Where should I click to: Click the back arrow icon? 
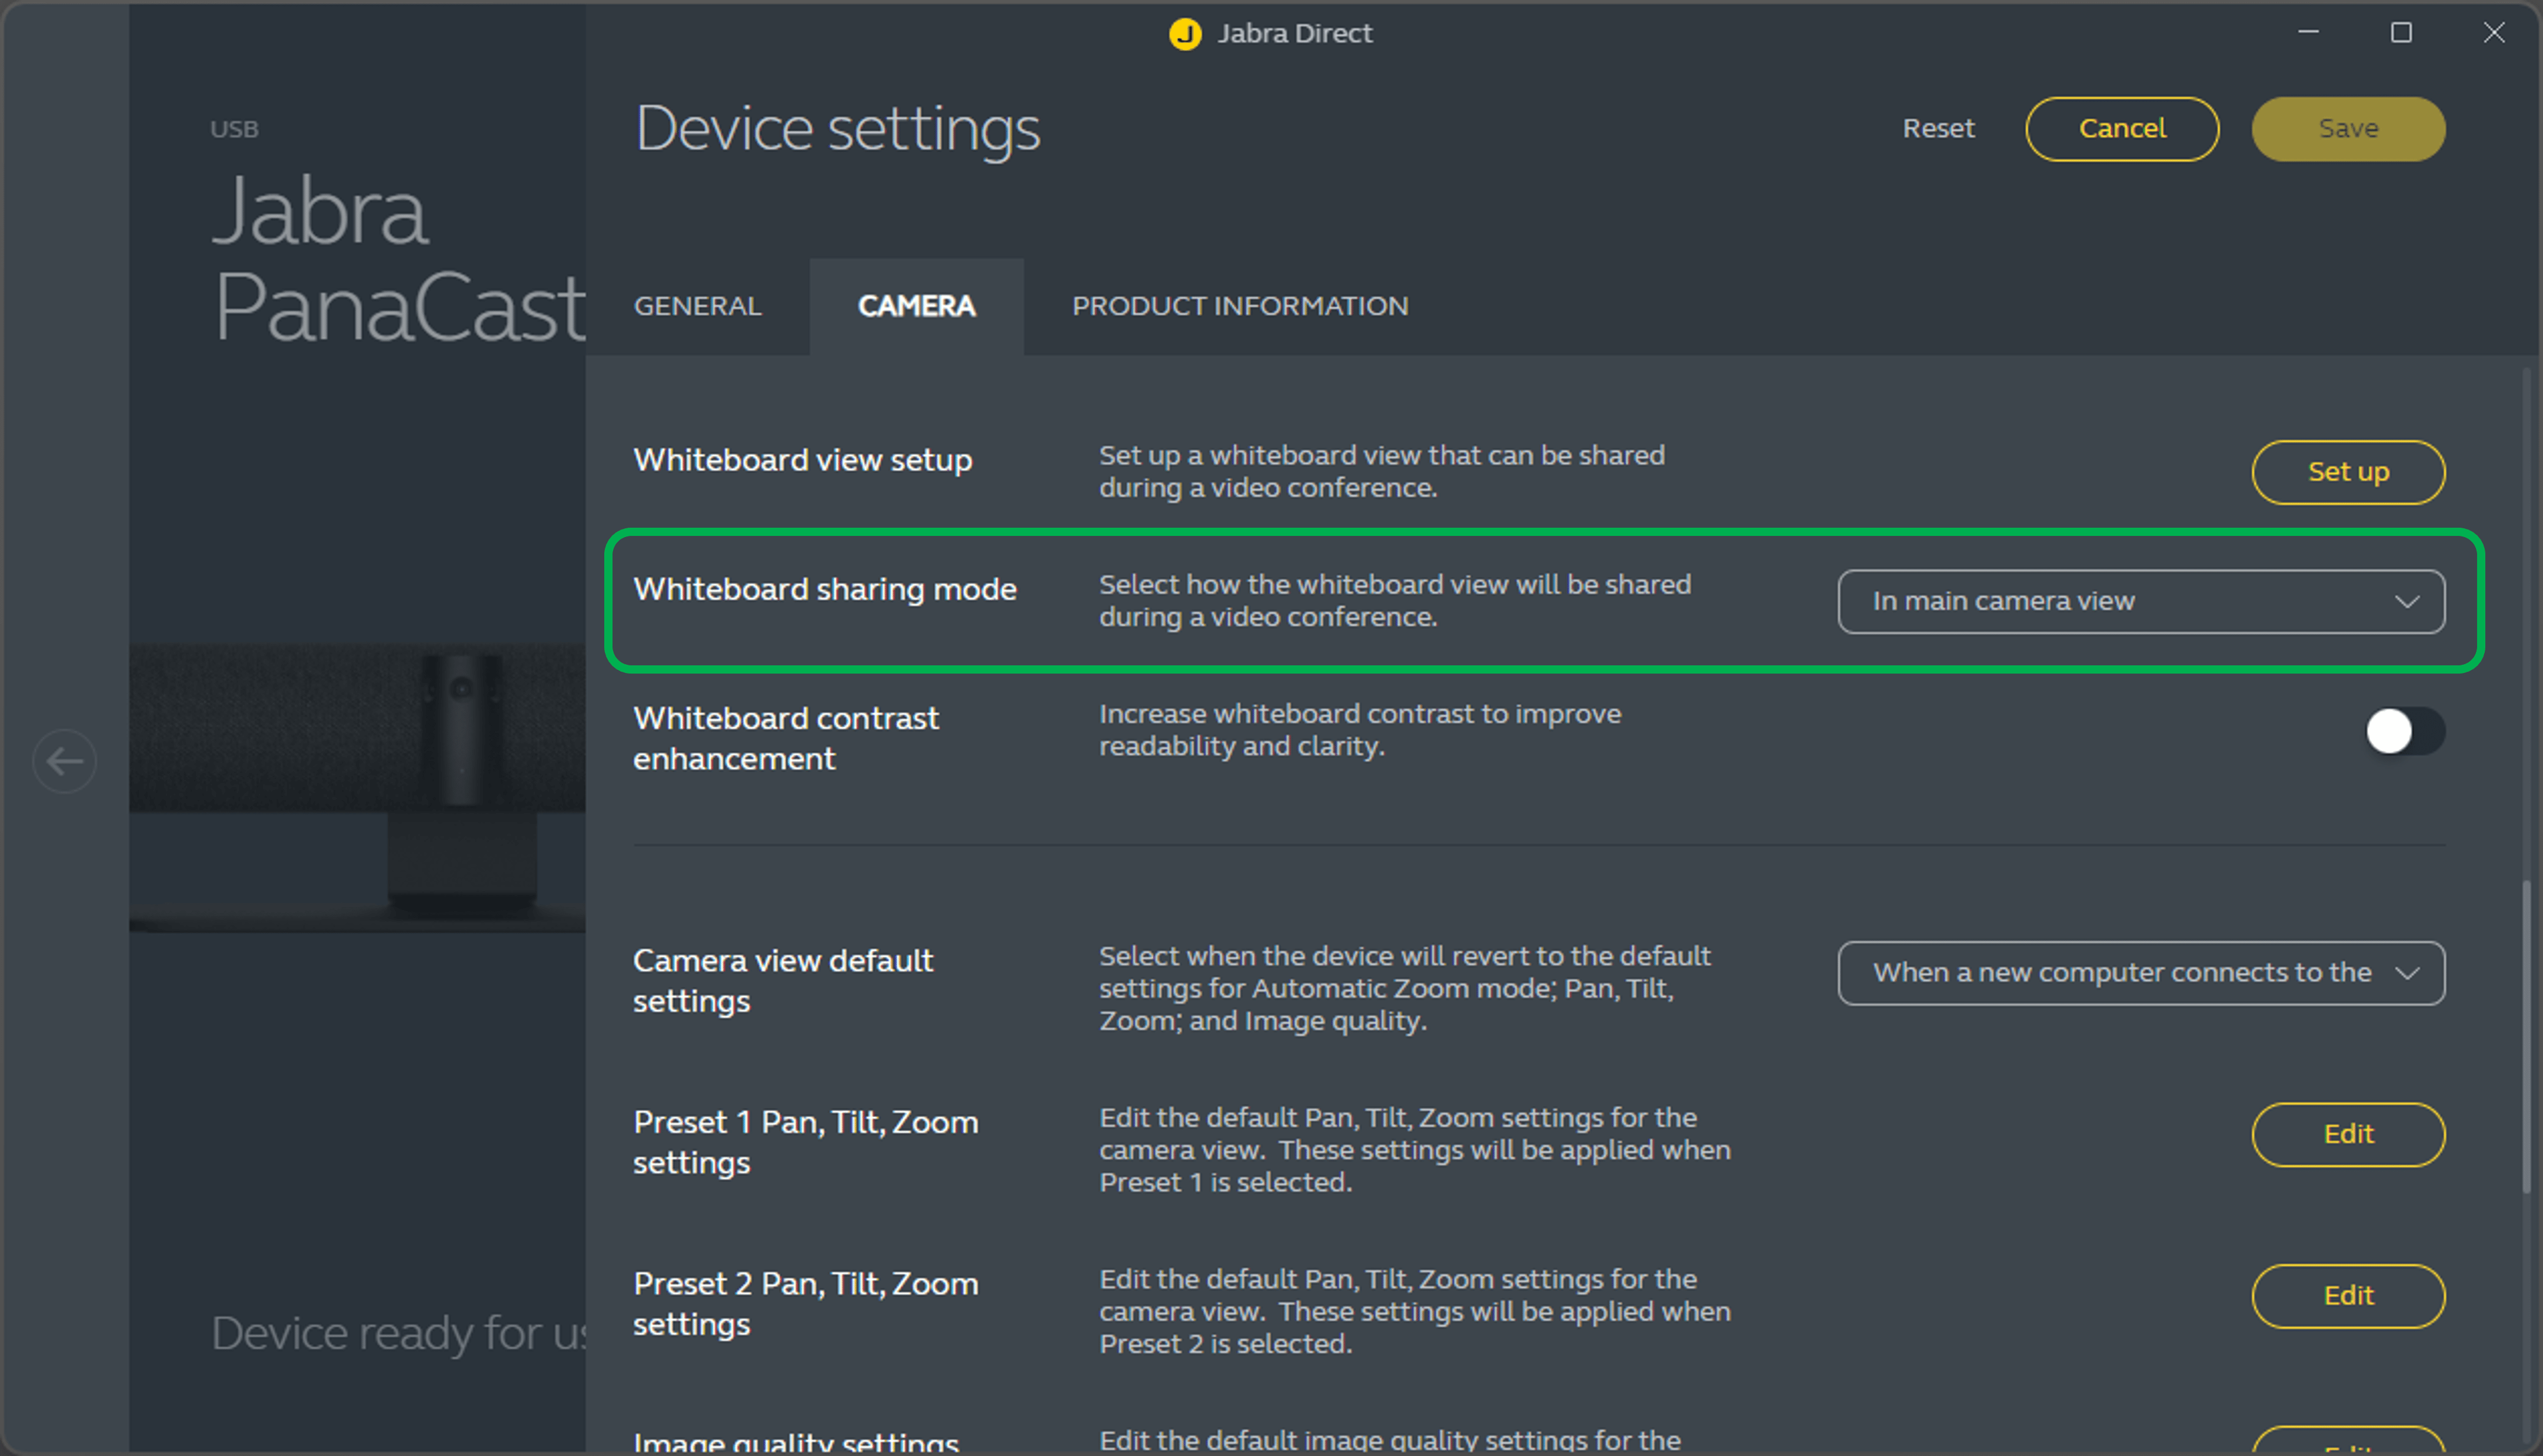coord(65,762)
